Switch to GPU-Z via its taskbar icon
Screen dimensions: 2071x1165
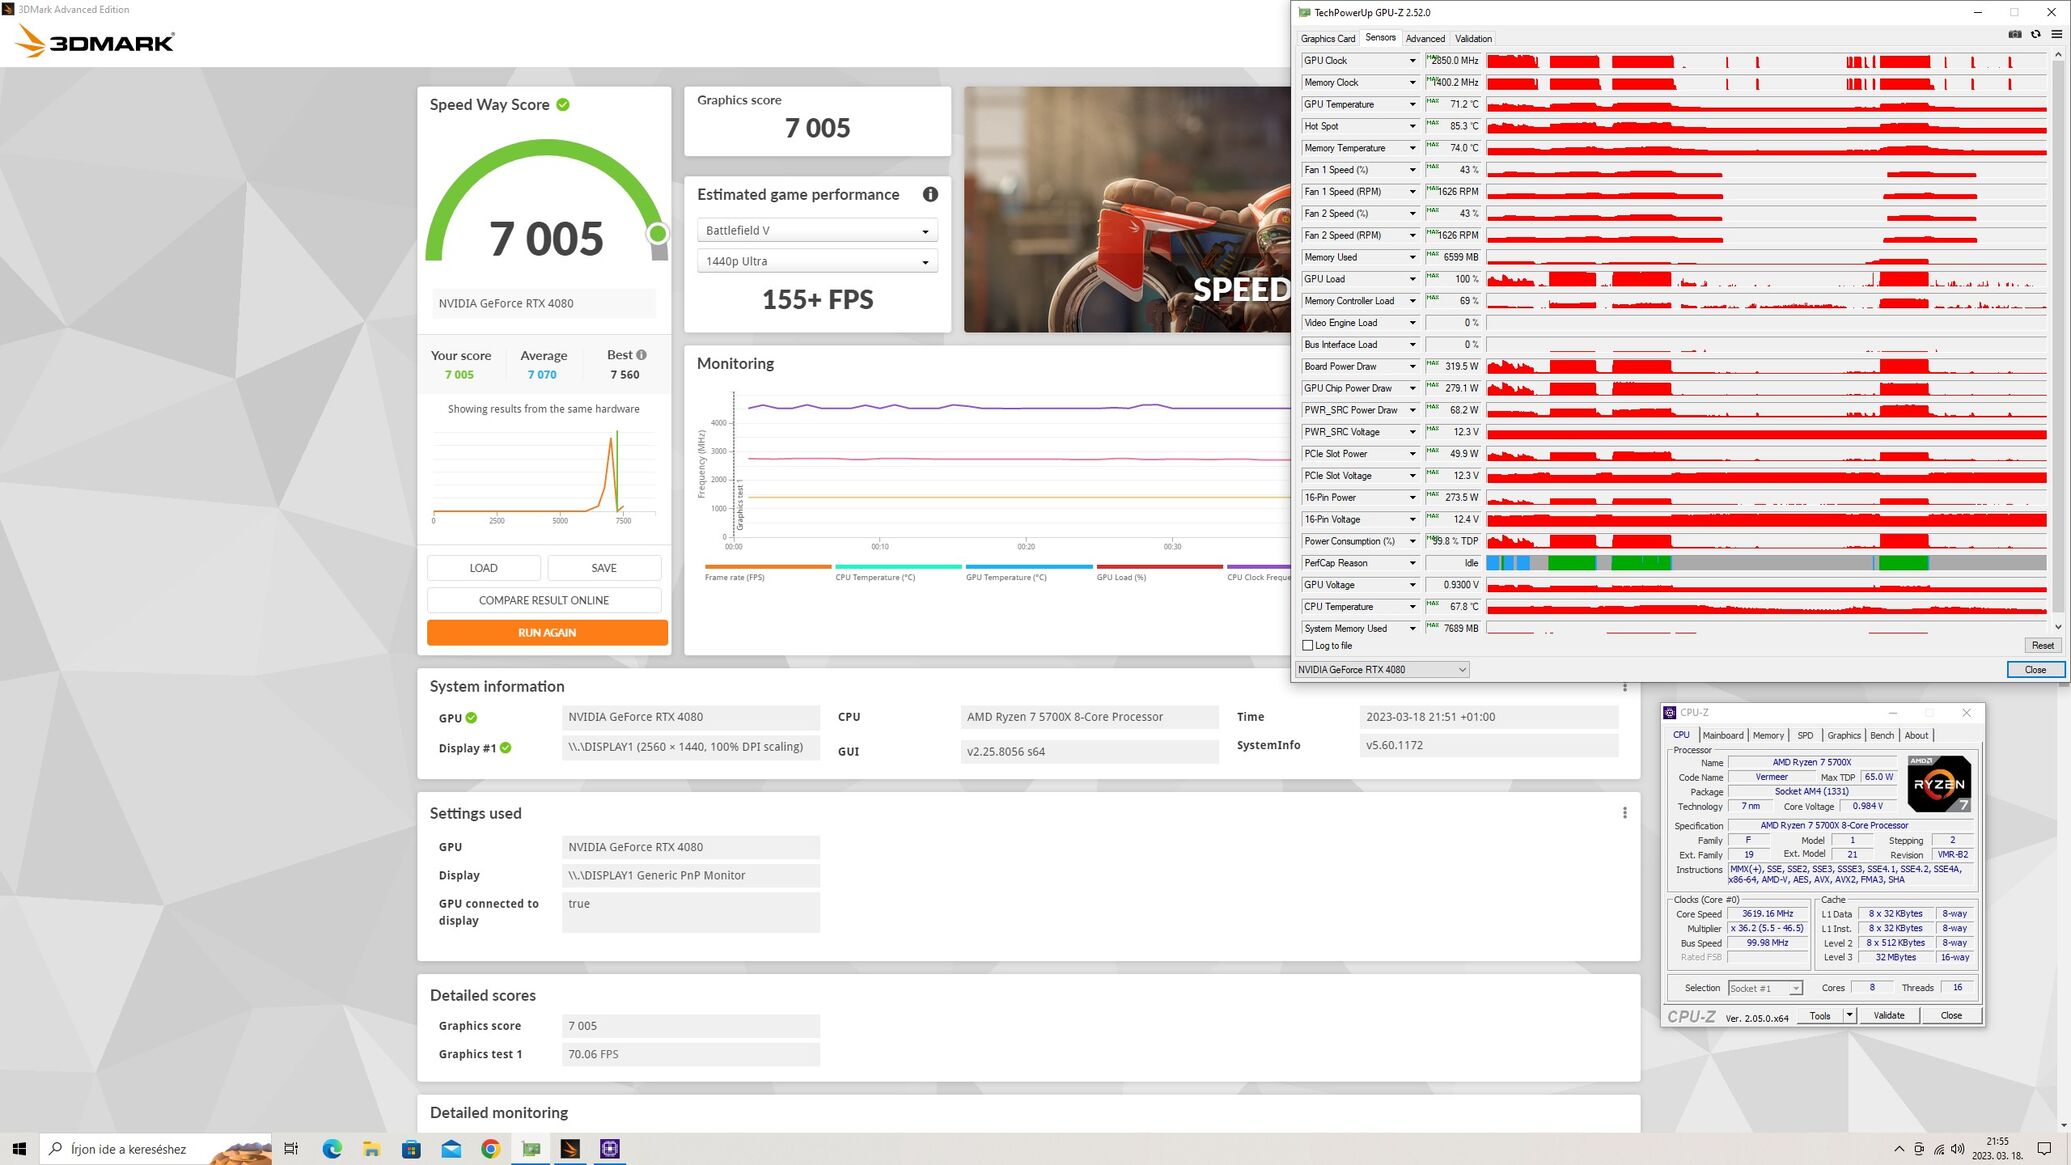(530, 1148)
